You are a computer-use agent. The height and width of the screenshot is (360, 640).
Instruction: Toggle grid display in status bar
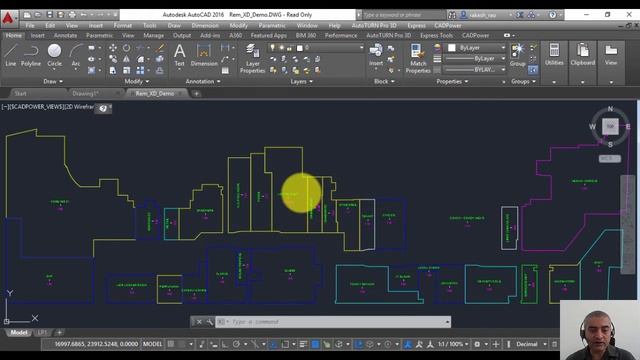click(x=171, y=344)
